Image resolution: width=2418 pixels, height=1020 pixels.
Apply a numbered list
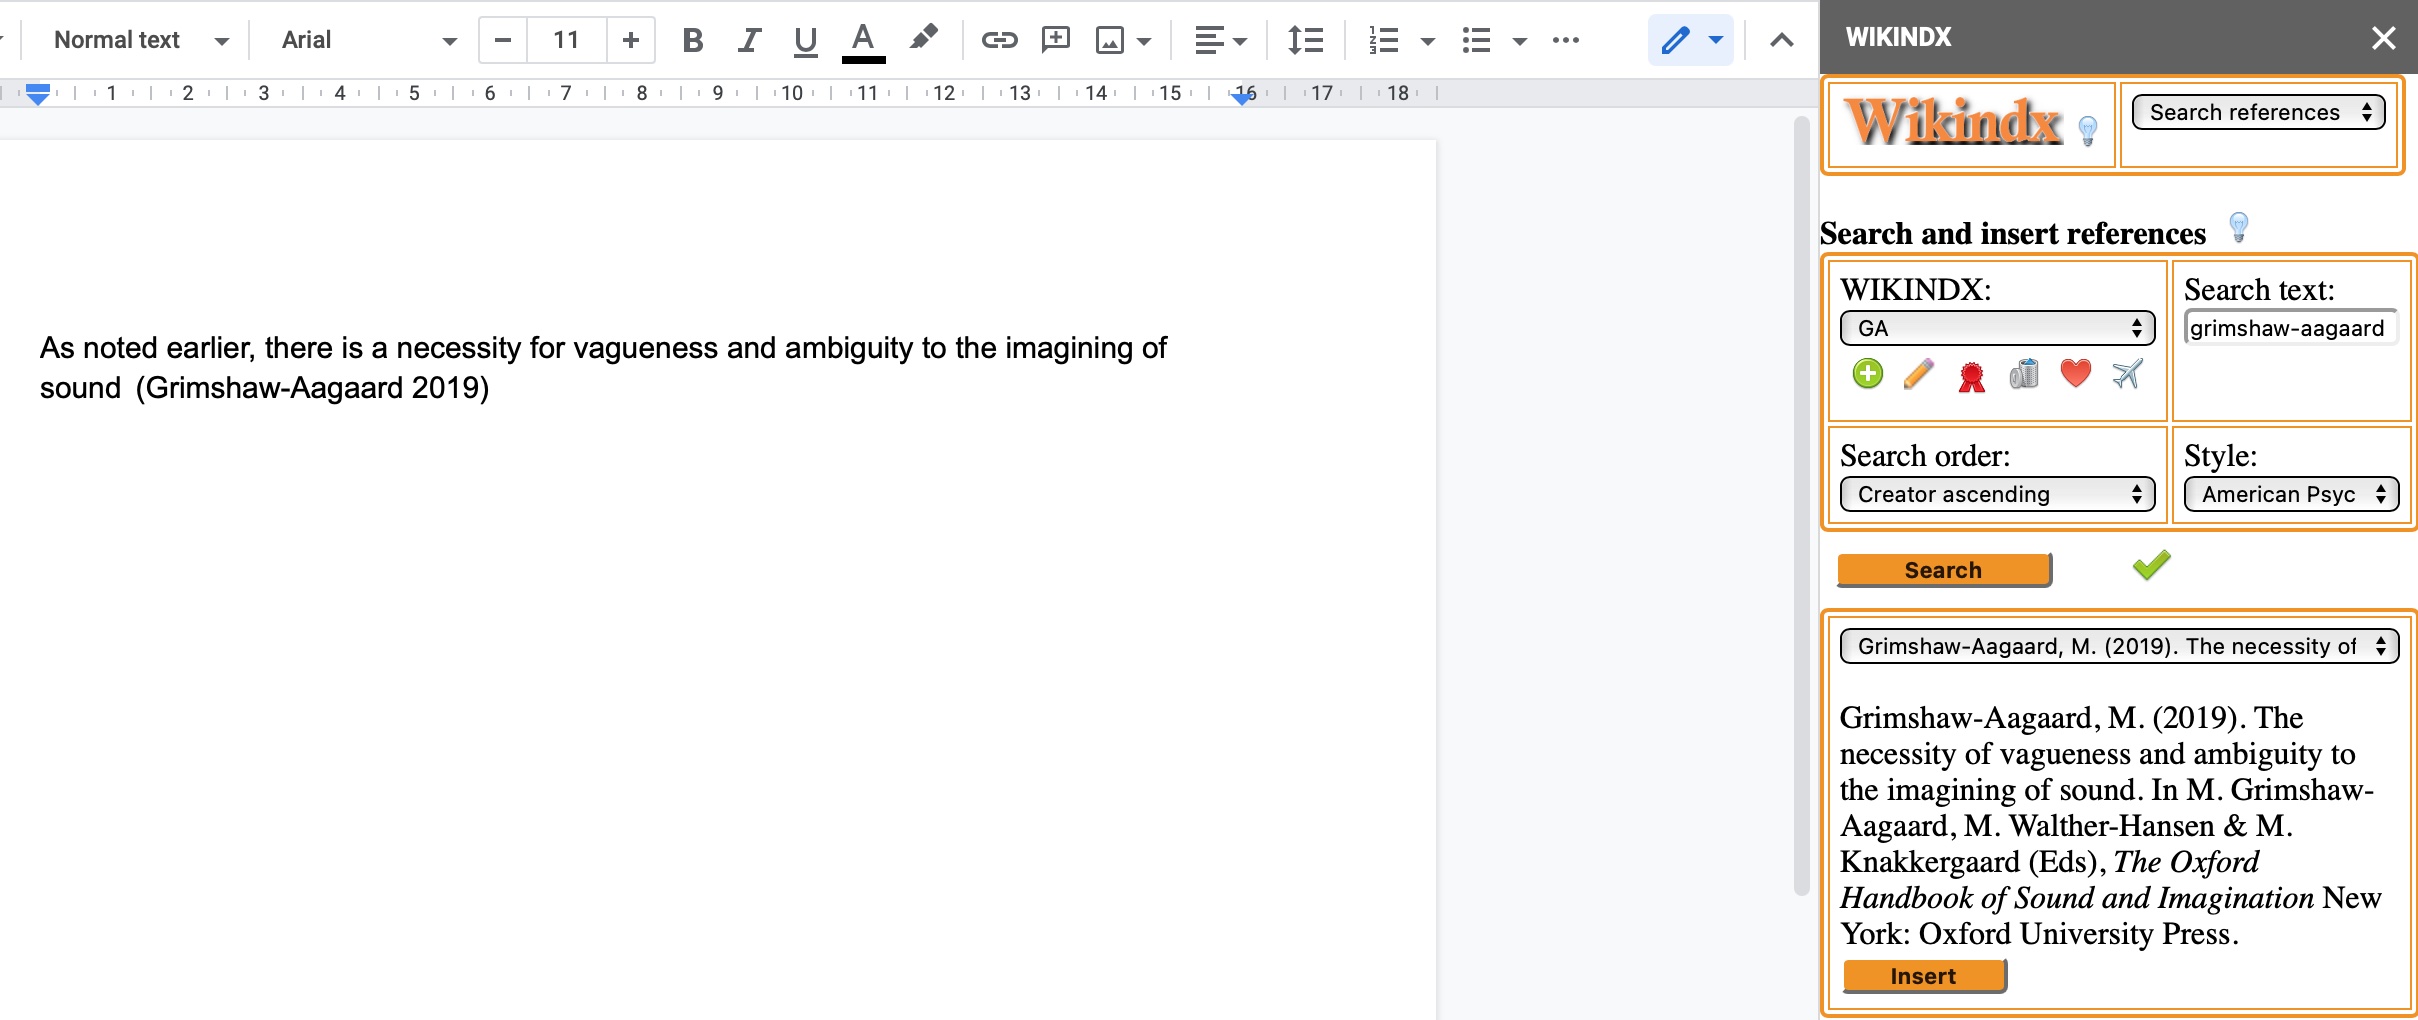click(1384, 40)
